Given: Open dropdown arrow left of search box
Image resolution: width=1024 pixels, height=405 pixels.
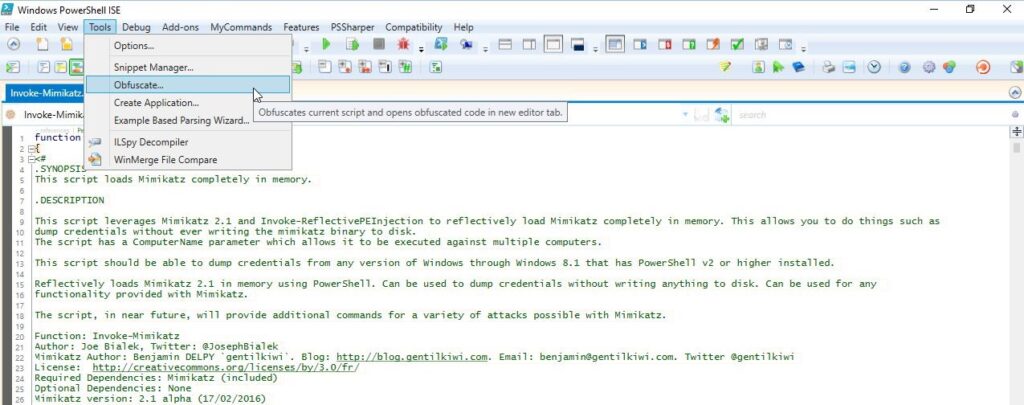Looking at the screenshot, I should (685, 115).
